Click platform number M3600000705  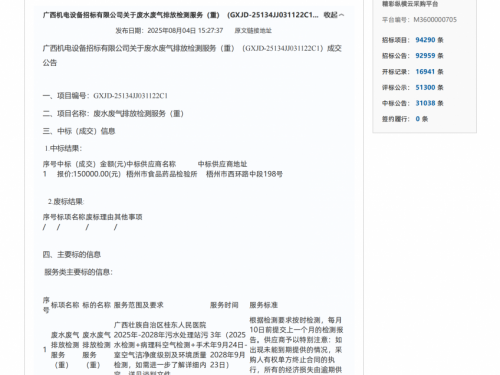coord(435,20)
